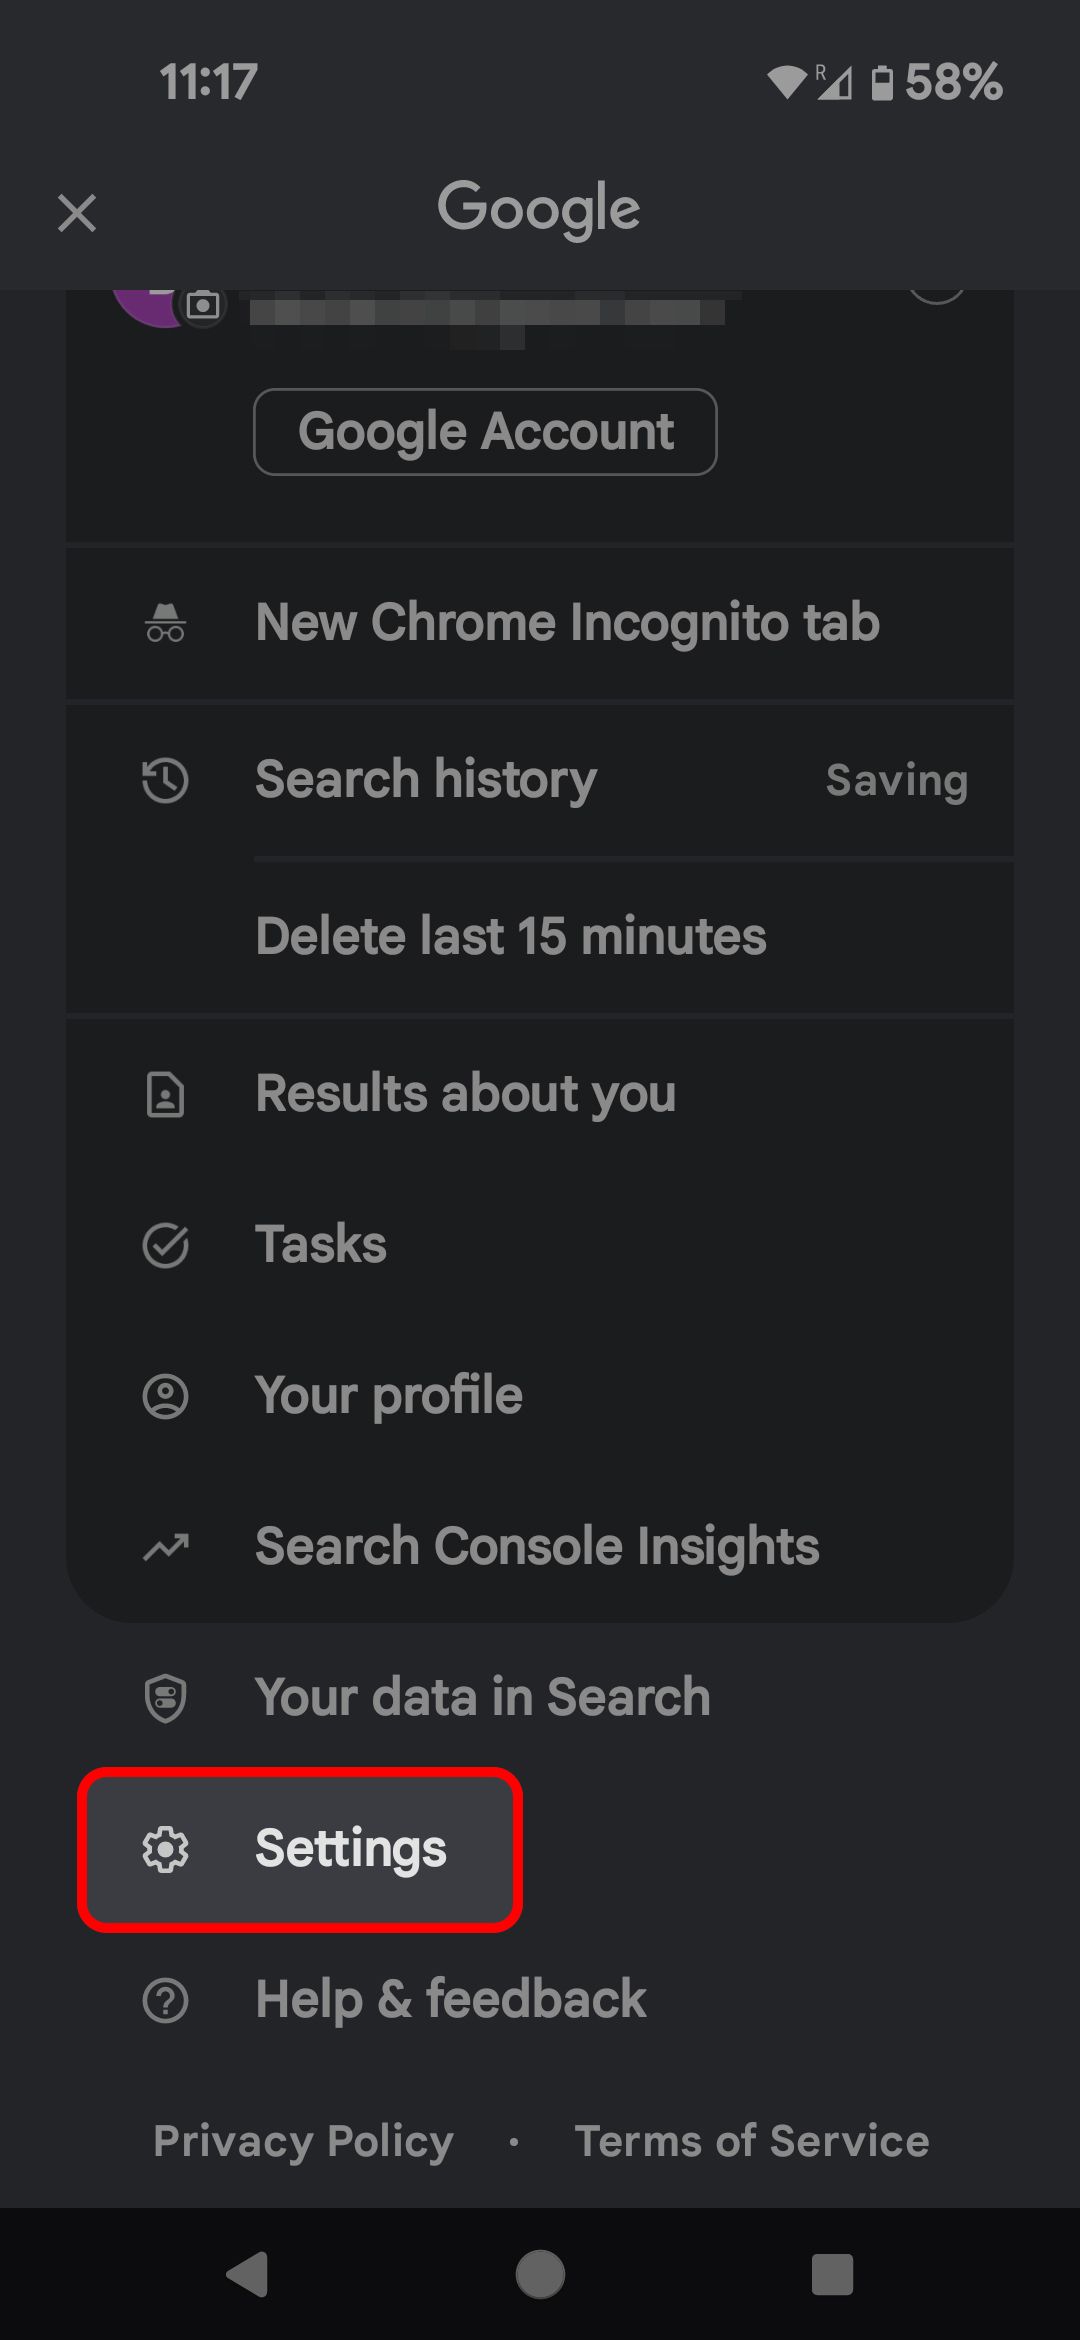Viewport: 1080px width, 2340px height.
Task: Open the Terms of Service link
Action: 752,2141
